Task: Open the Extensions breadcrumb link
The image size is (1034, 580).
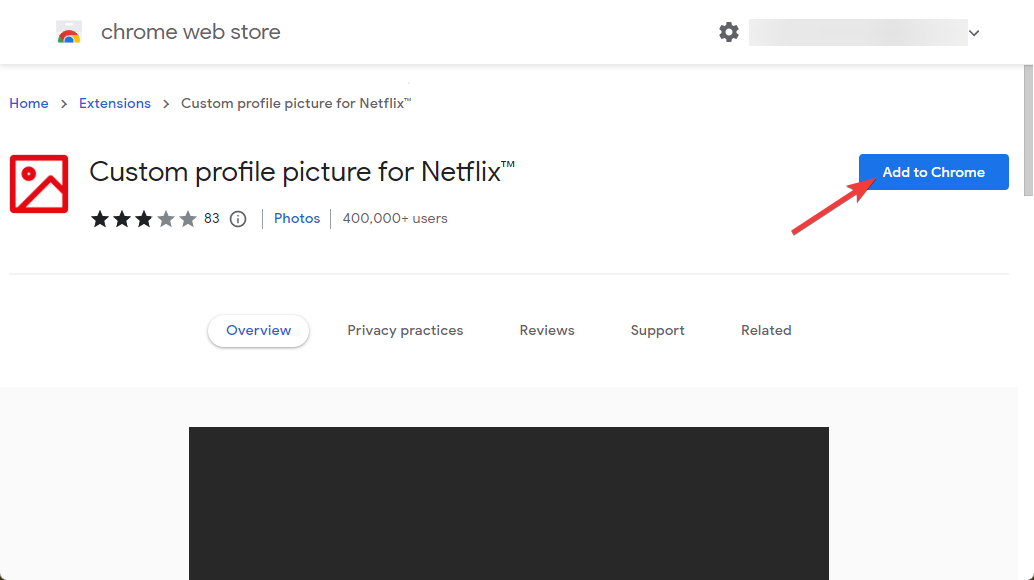Action: [115, 103]
